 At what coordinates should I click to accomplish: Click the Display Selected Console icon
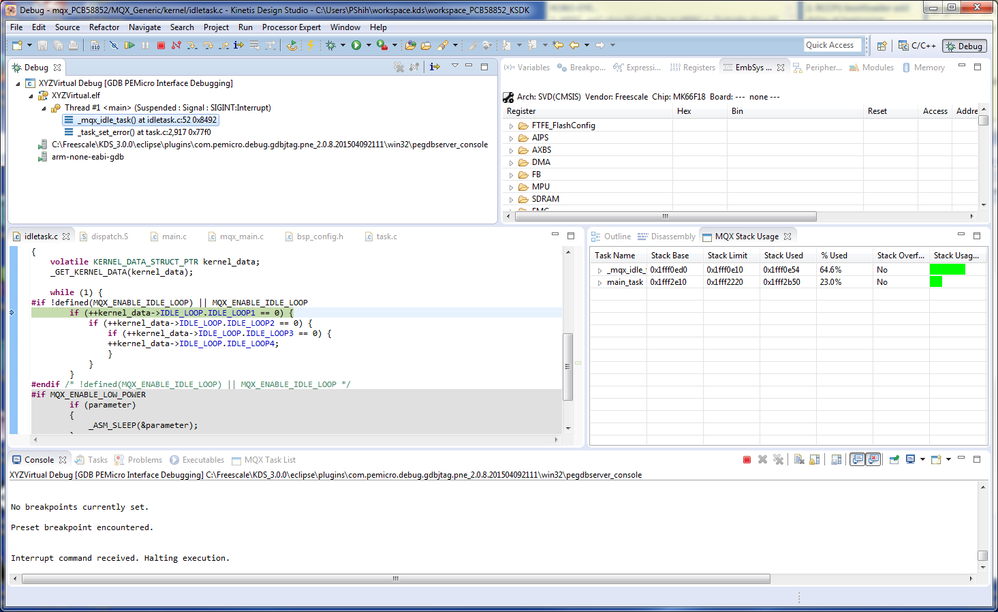pos(910,459)
